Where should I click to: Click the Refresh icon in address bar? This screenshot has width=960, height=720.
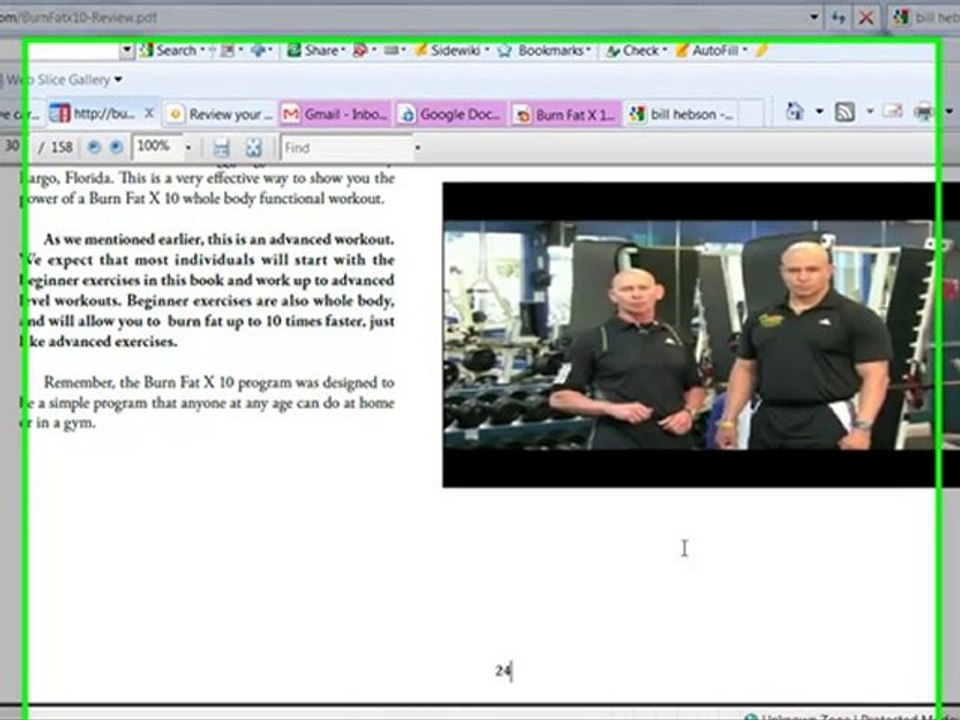tap(838, 18)
